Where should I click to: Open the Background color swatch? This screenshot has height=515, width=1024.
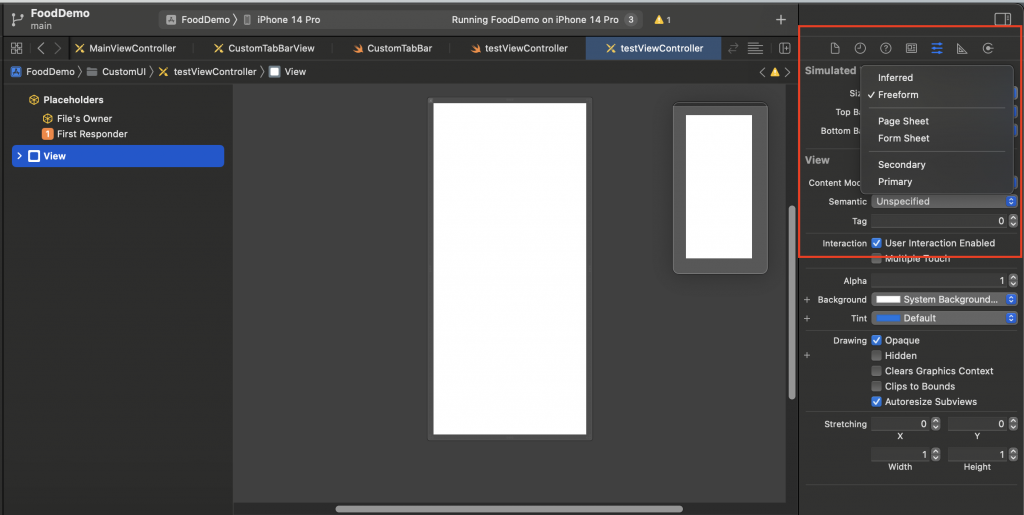click(x=887, y=300)
